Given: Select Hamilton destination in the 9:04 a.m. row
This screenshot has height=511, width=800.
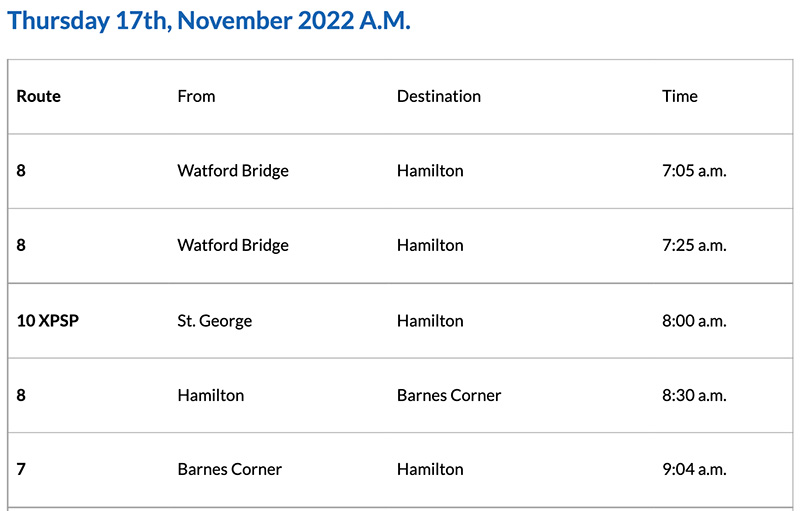Looking at the screenshot, I should [430, 469].
